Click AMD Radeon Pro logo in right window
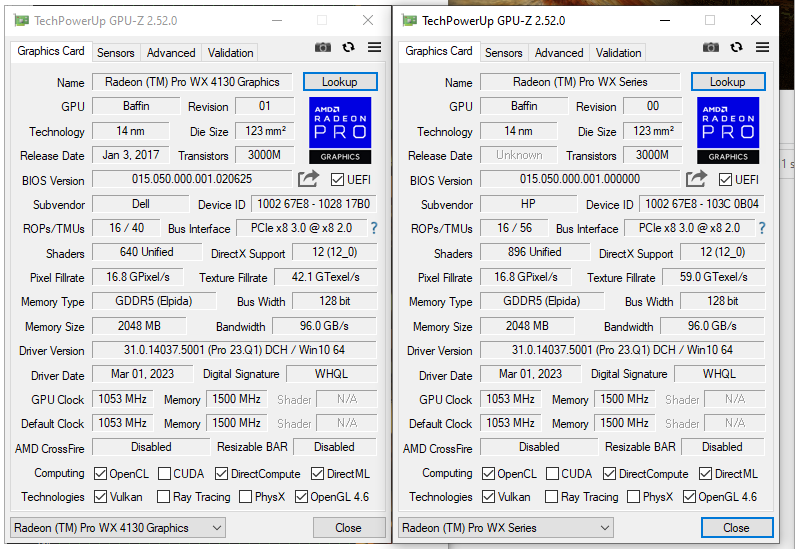Screen dimensions: 795x549 [728, 130]
